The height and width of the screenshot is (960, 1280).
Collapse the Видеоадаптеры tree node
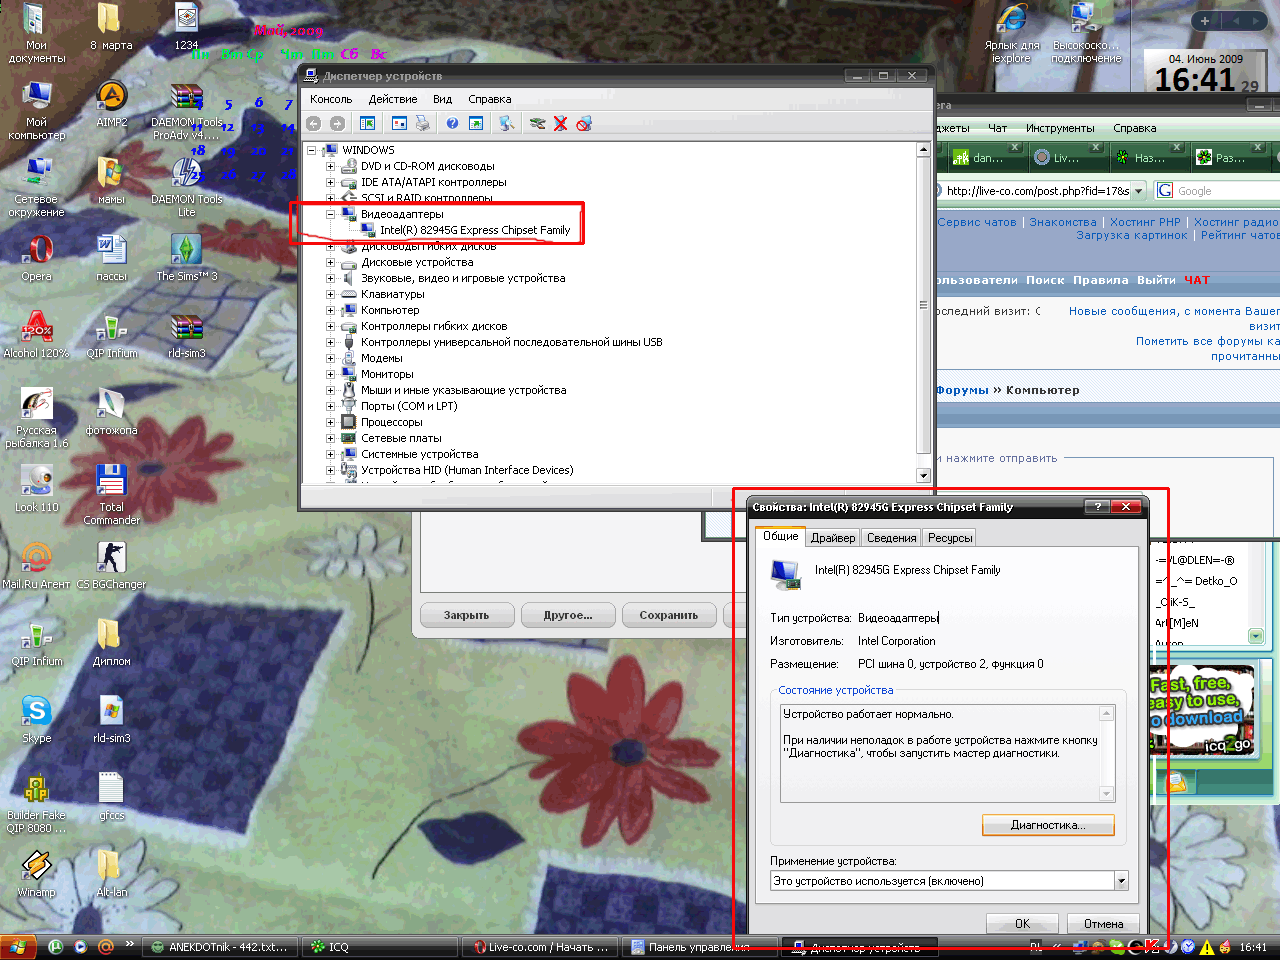click(x=330, y=214)
